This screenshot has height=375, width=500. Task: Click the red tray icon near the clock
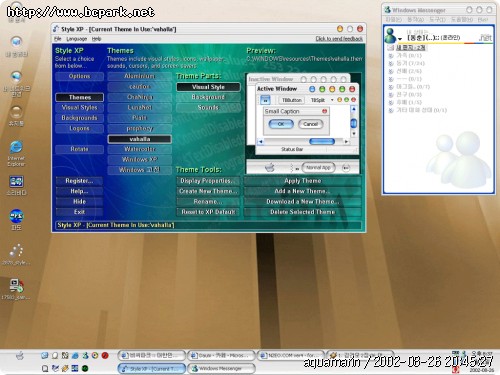(455, 369)
